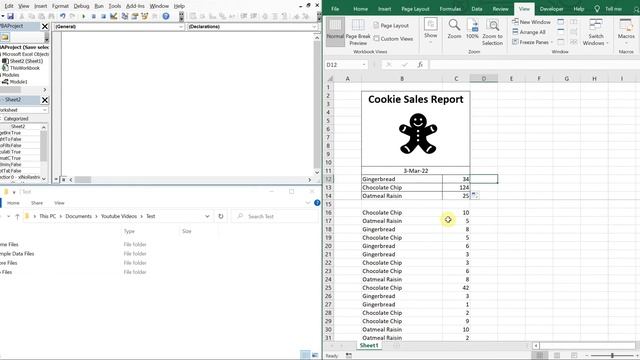
Task: Click the Excel formula bar input
Action: coord(534,64)
